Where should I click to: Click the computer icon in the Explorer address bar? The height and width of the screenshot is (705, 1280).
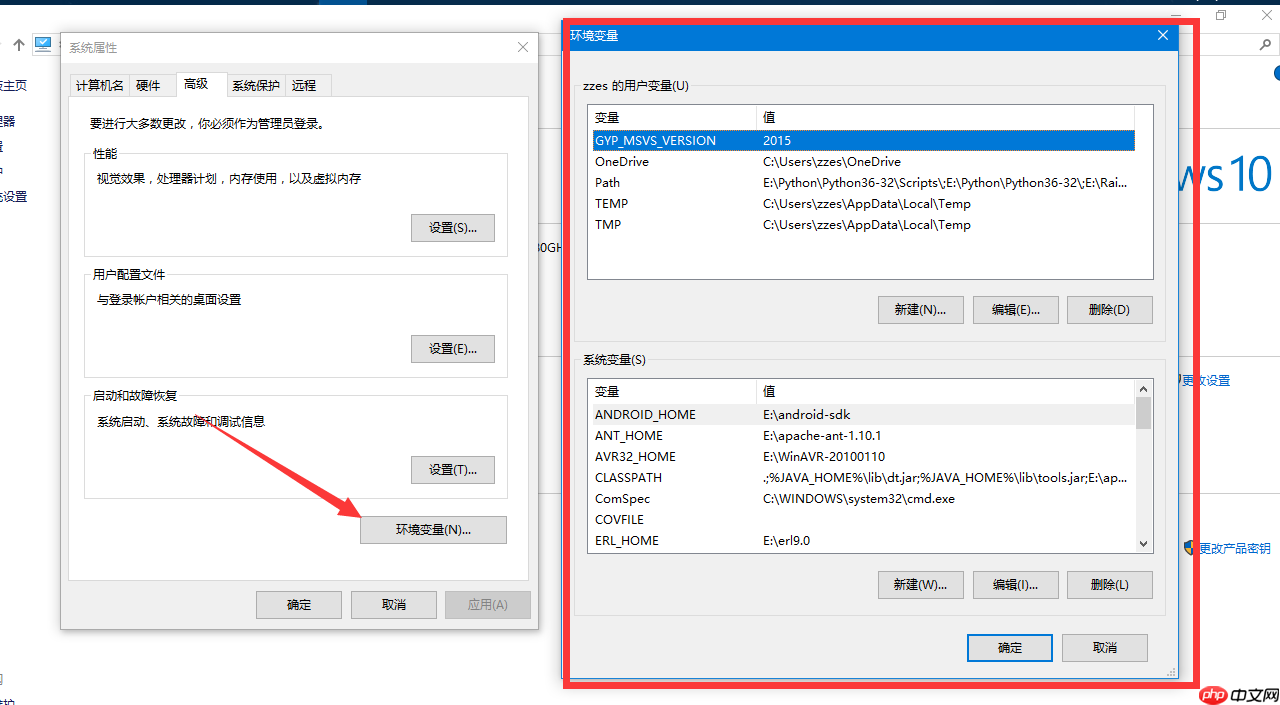coord(43,44)
